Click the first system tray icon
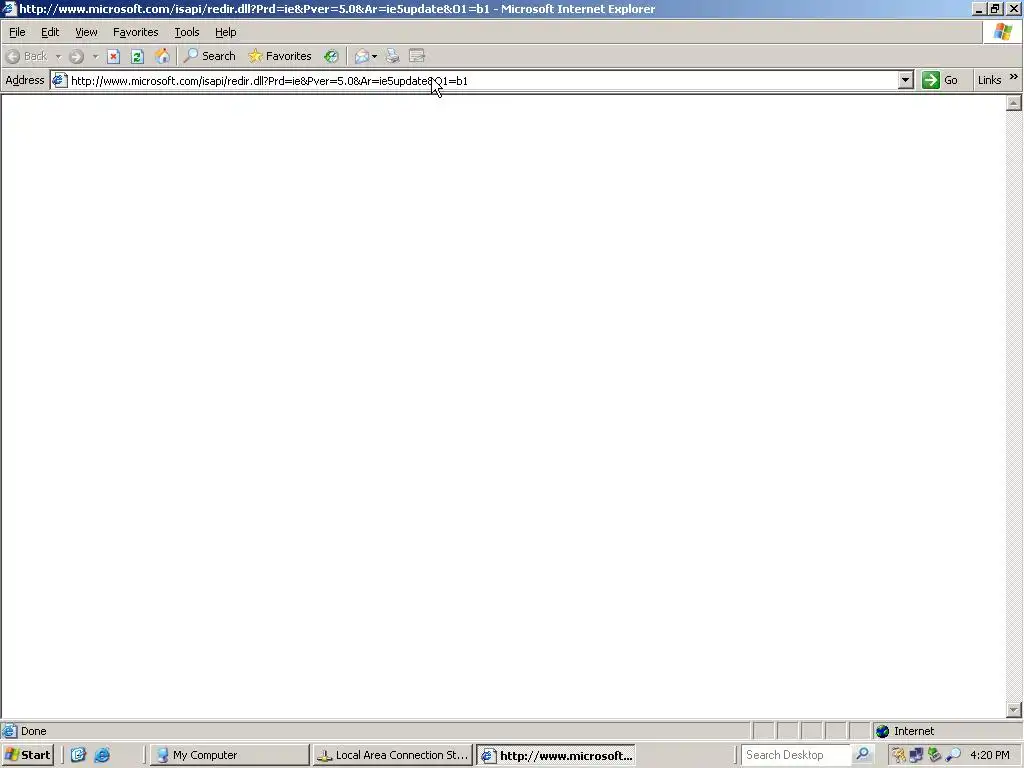The height and width of the screenshot is (768, 1024). point(899,755)
